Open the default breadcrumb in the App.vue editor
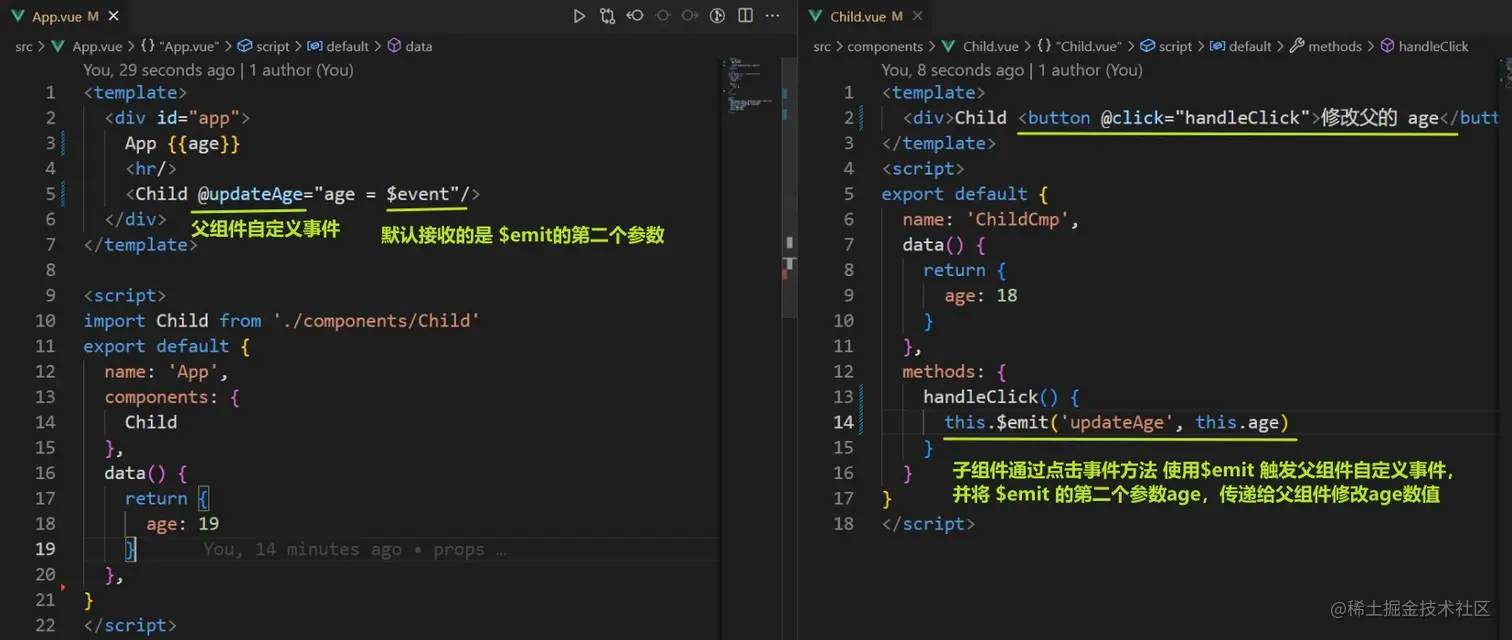The height and width of the screenshot is (640, 1512). pyautogui.click(x=338, y=46)
